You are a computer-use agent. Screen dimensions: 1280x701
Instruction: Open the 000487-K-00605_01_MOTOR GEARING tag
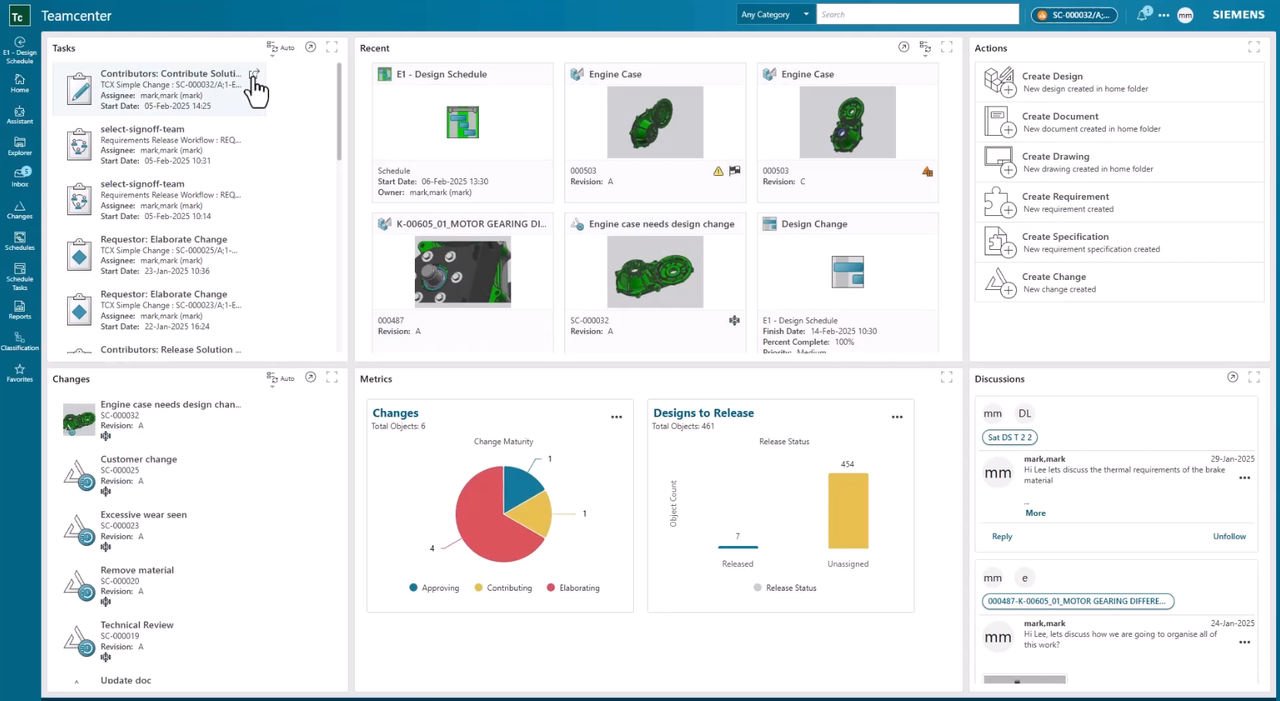click(x=1077, y=601)
